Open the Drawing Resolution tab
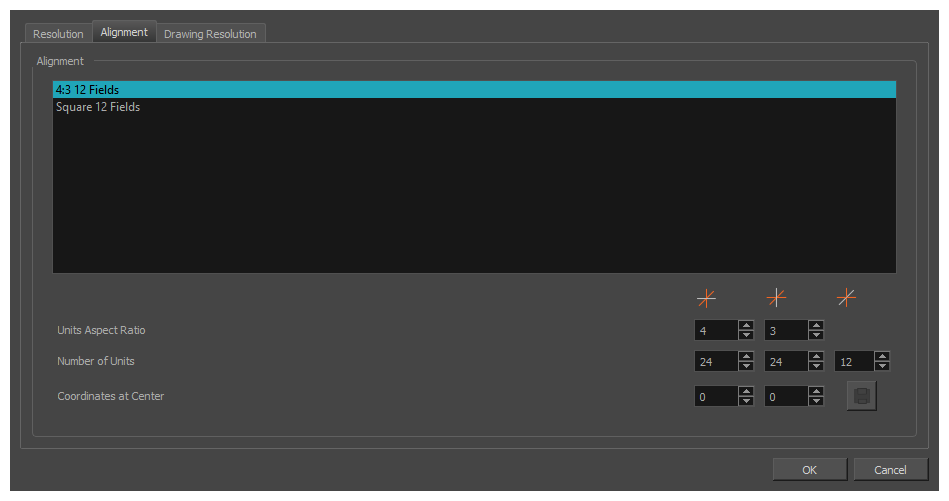The image size is (949, 501). (210, 34)
